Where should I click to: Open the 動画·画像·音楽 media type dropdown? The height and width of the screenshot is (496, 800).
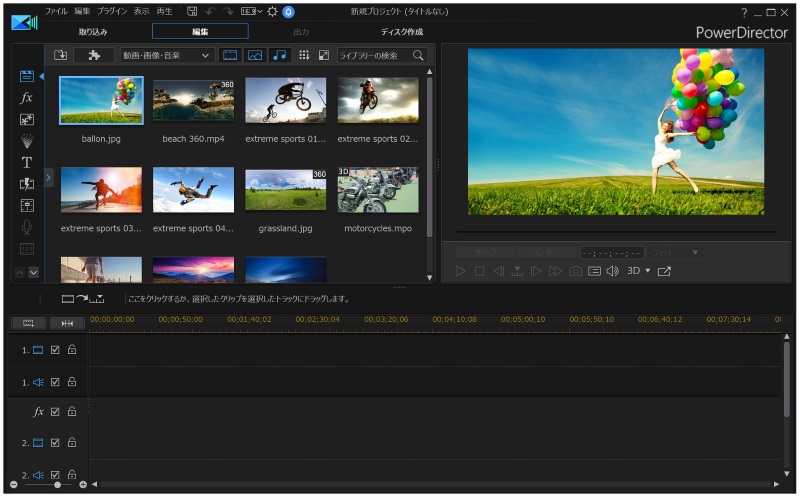point(166,55)
